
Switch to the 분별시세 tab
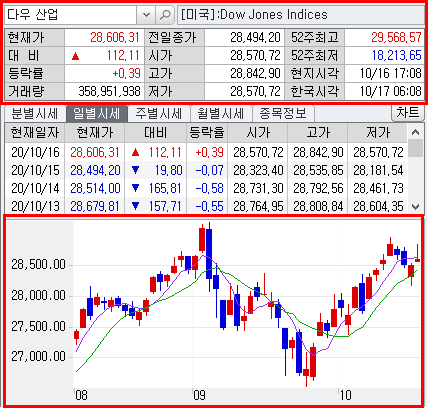pos(35,114)
